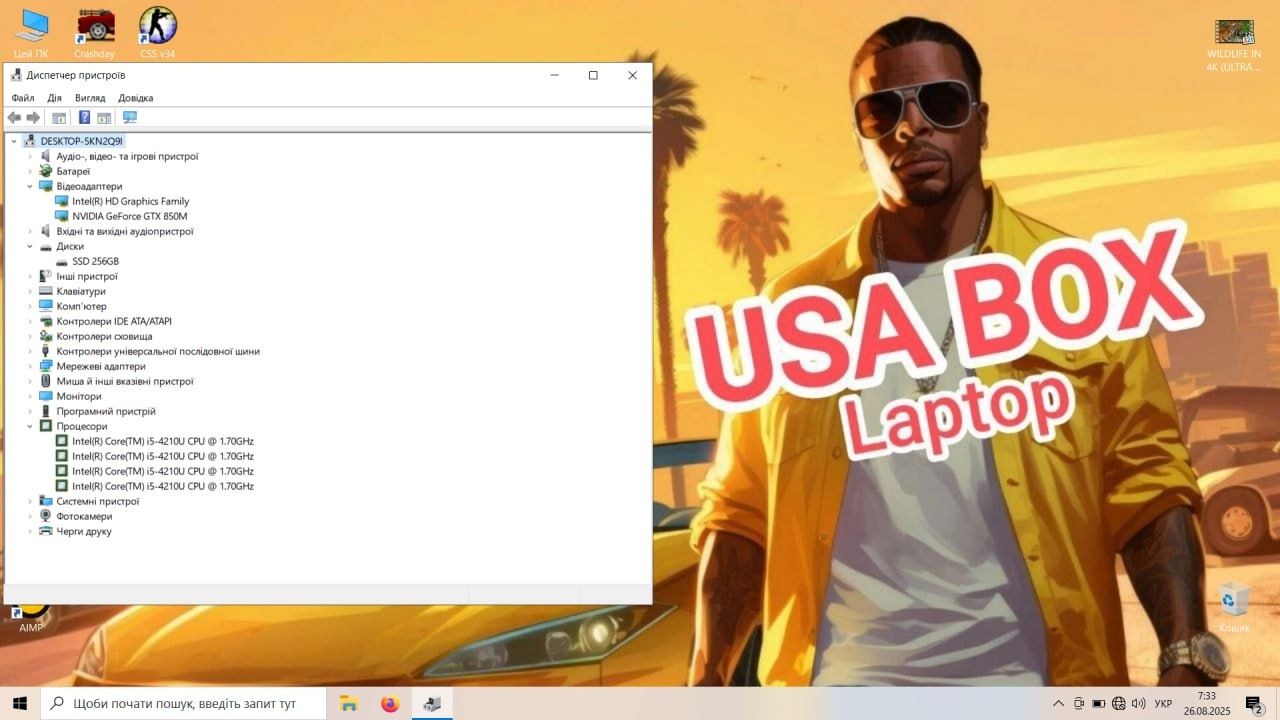
Task: Click the Контролери сховища icon
Action: click(46, 336)
